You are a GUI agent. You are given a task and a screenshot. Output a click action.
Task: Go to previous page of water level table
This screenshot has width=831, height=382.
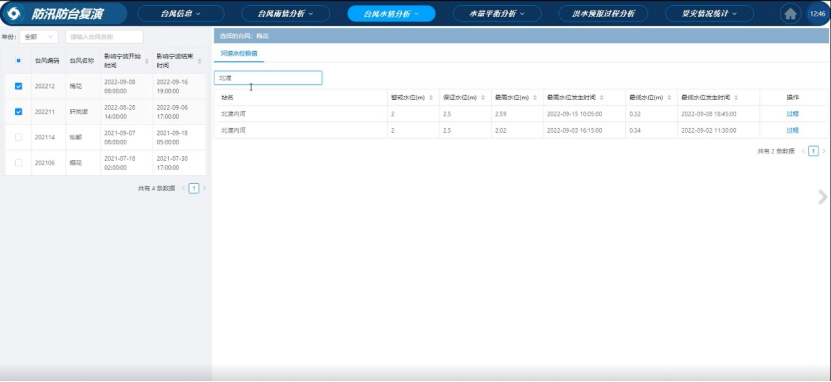click(803, 151)
